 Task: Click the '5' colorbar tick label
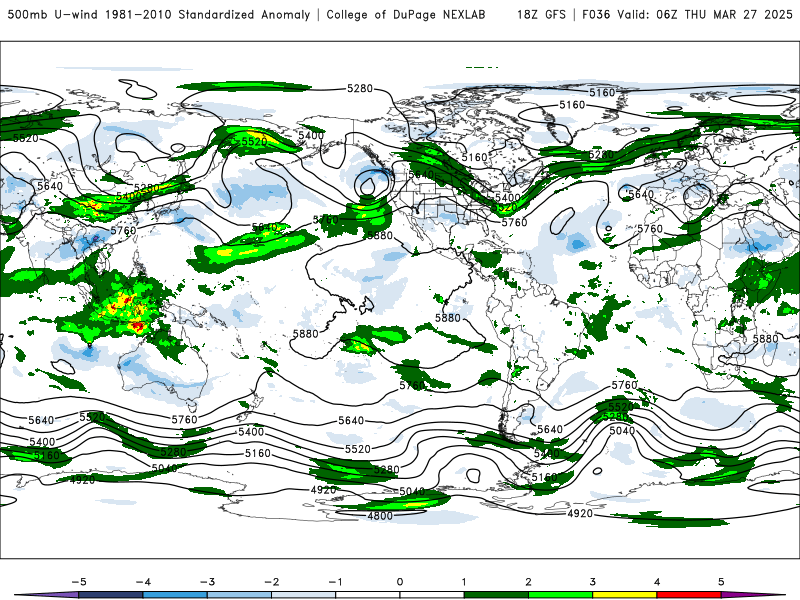(x=721, y=582)
